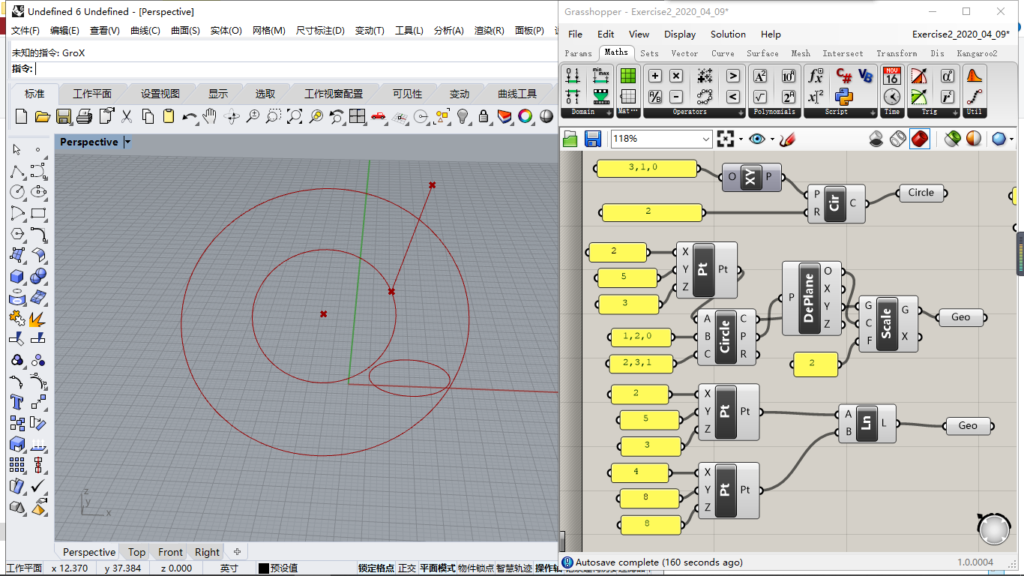Cut selection with the scissors icon
The image size is (1024, 576).
[x=127, y=117]
